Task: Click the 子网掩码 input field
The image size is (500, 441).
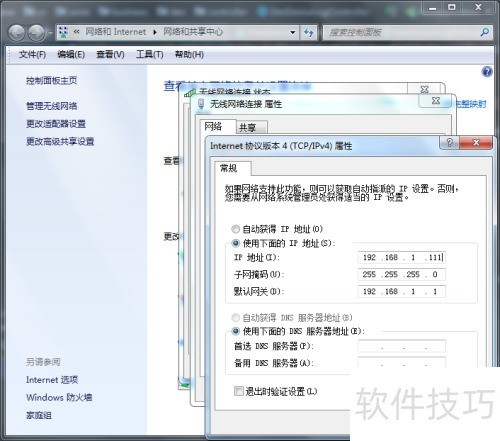Action: click(402, 274)
